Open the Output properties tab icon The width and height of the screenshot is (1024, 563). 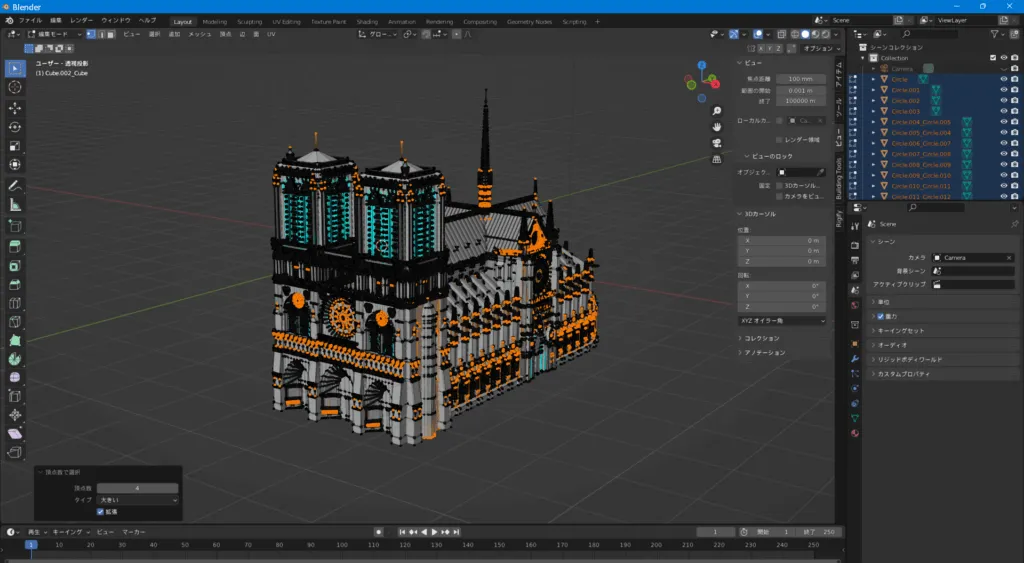855,260
